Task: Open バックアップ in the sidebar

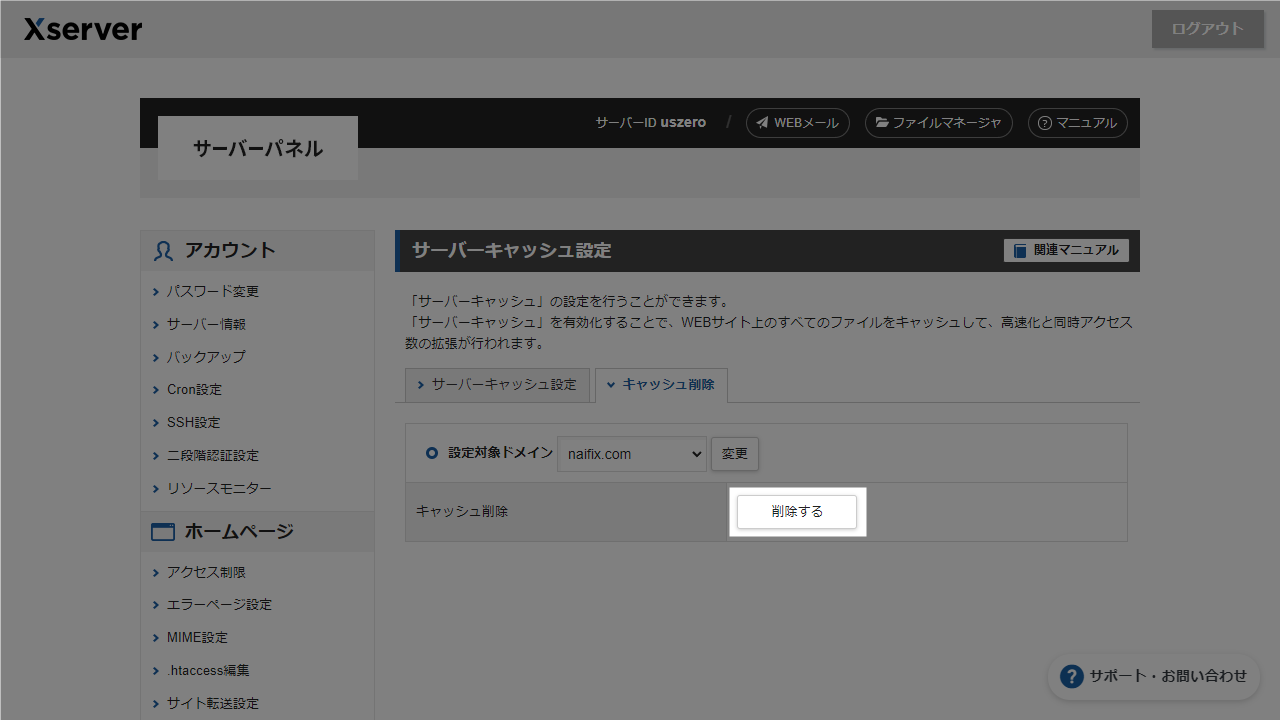Action: click(x=206, y=357)
